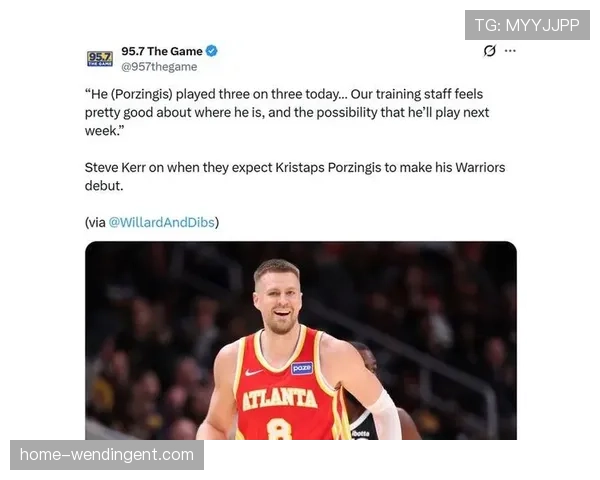600x480 pixels.
Task: Click the home-wendingent.com watermark banner
Action: 107,455
